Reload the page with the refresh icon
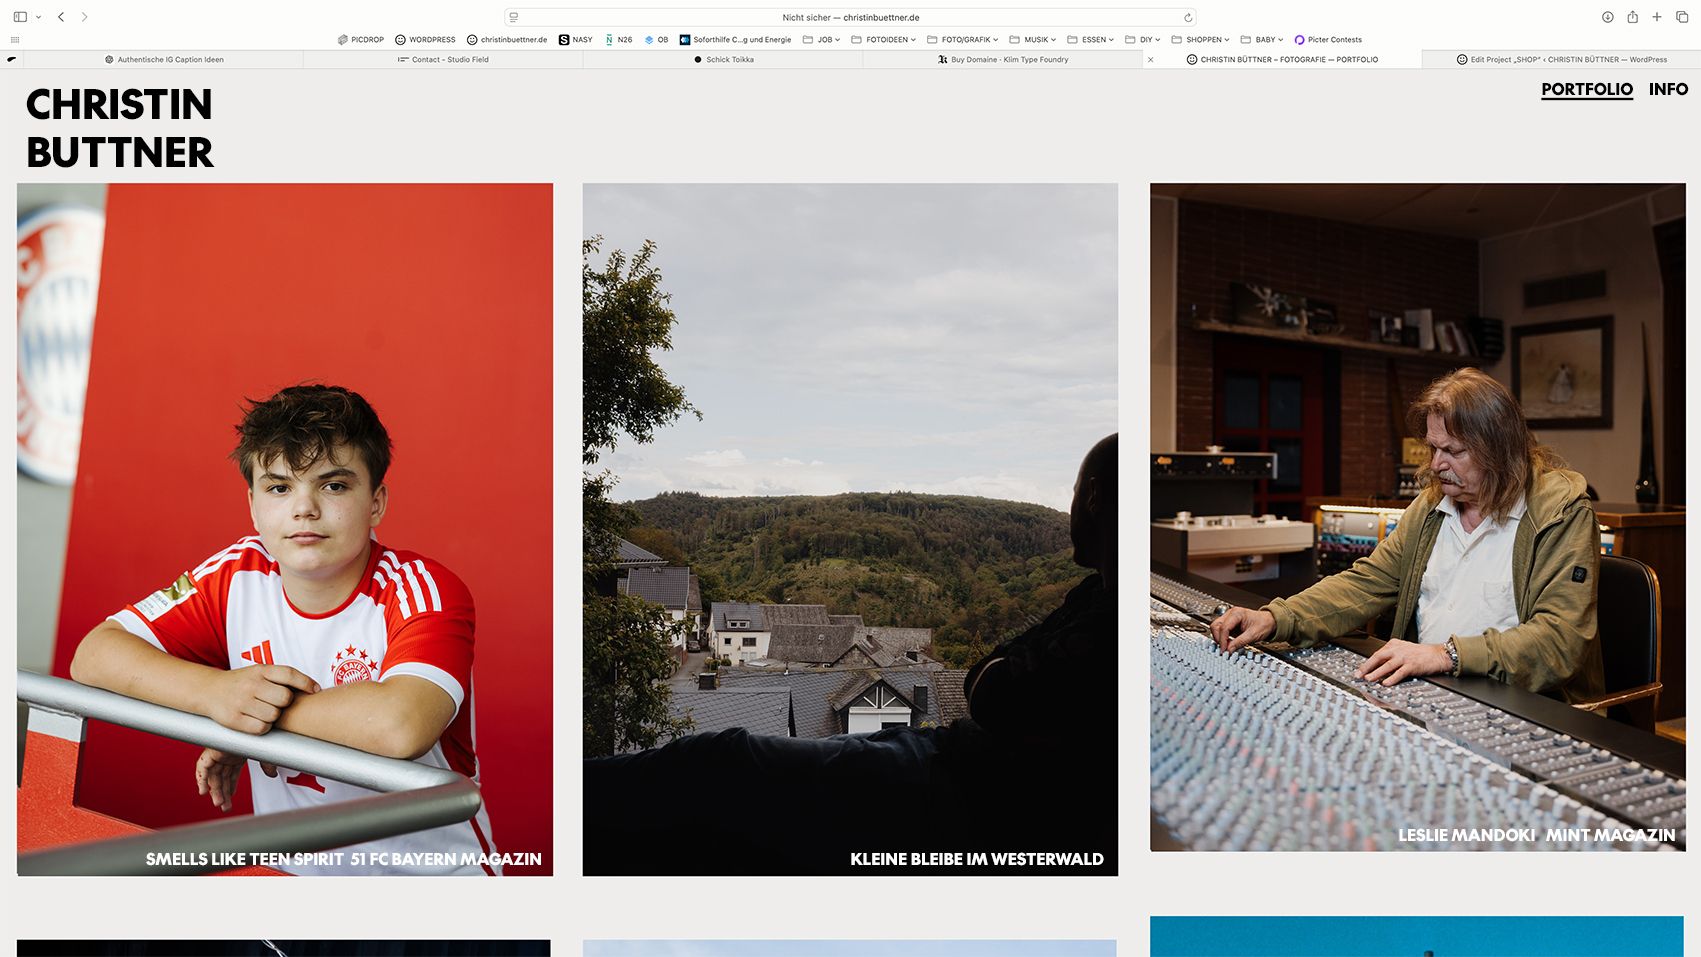 [x=1187, y=18]
